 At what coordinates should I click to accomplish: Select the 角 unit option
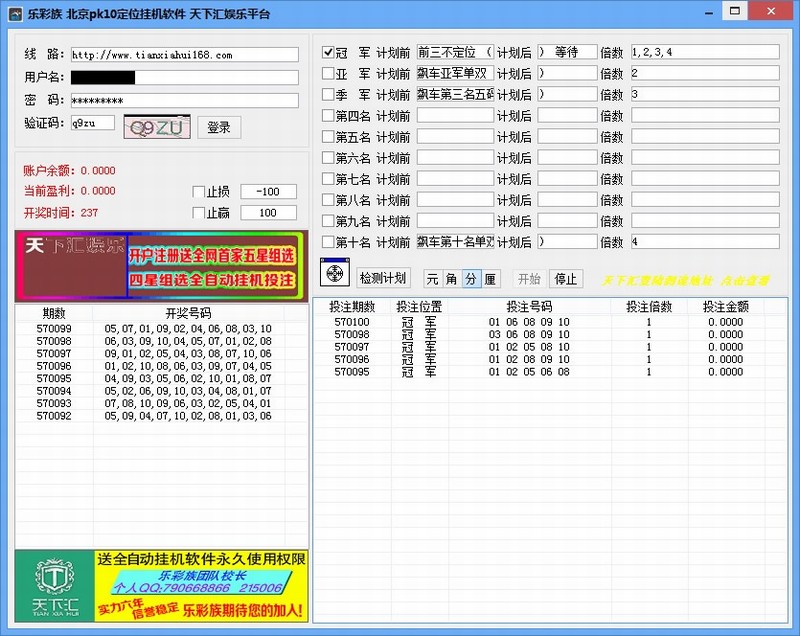click(x=452, y=279)
